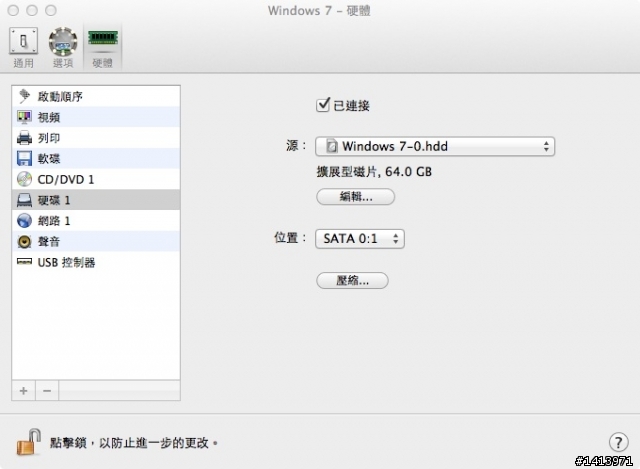Open help with the question mark button
The height and width of the screenshot is (469, 640).
coord(618,442)
